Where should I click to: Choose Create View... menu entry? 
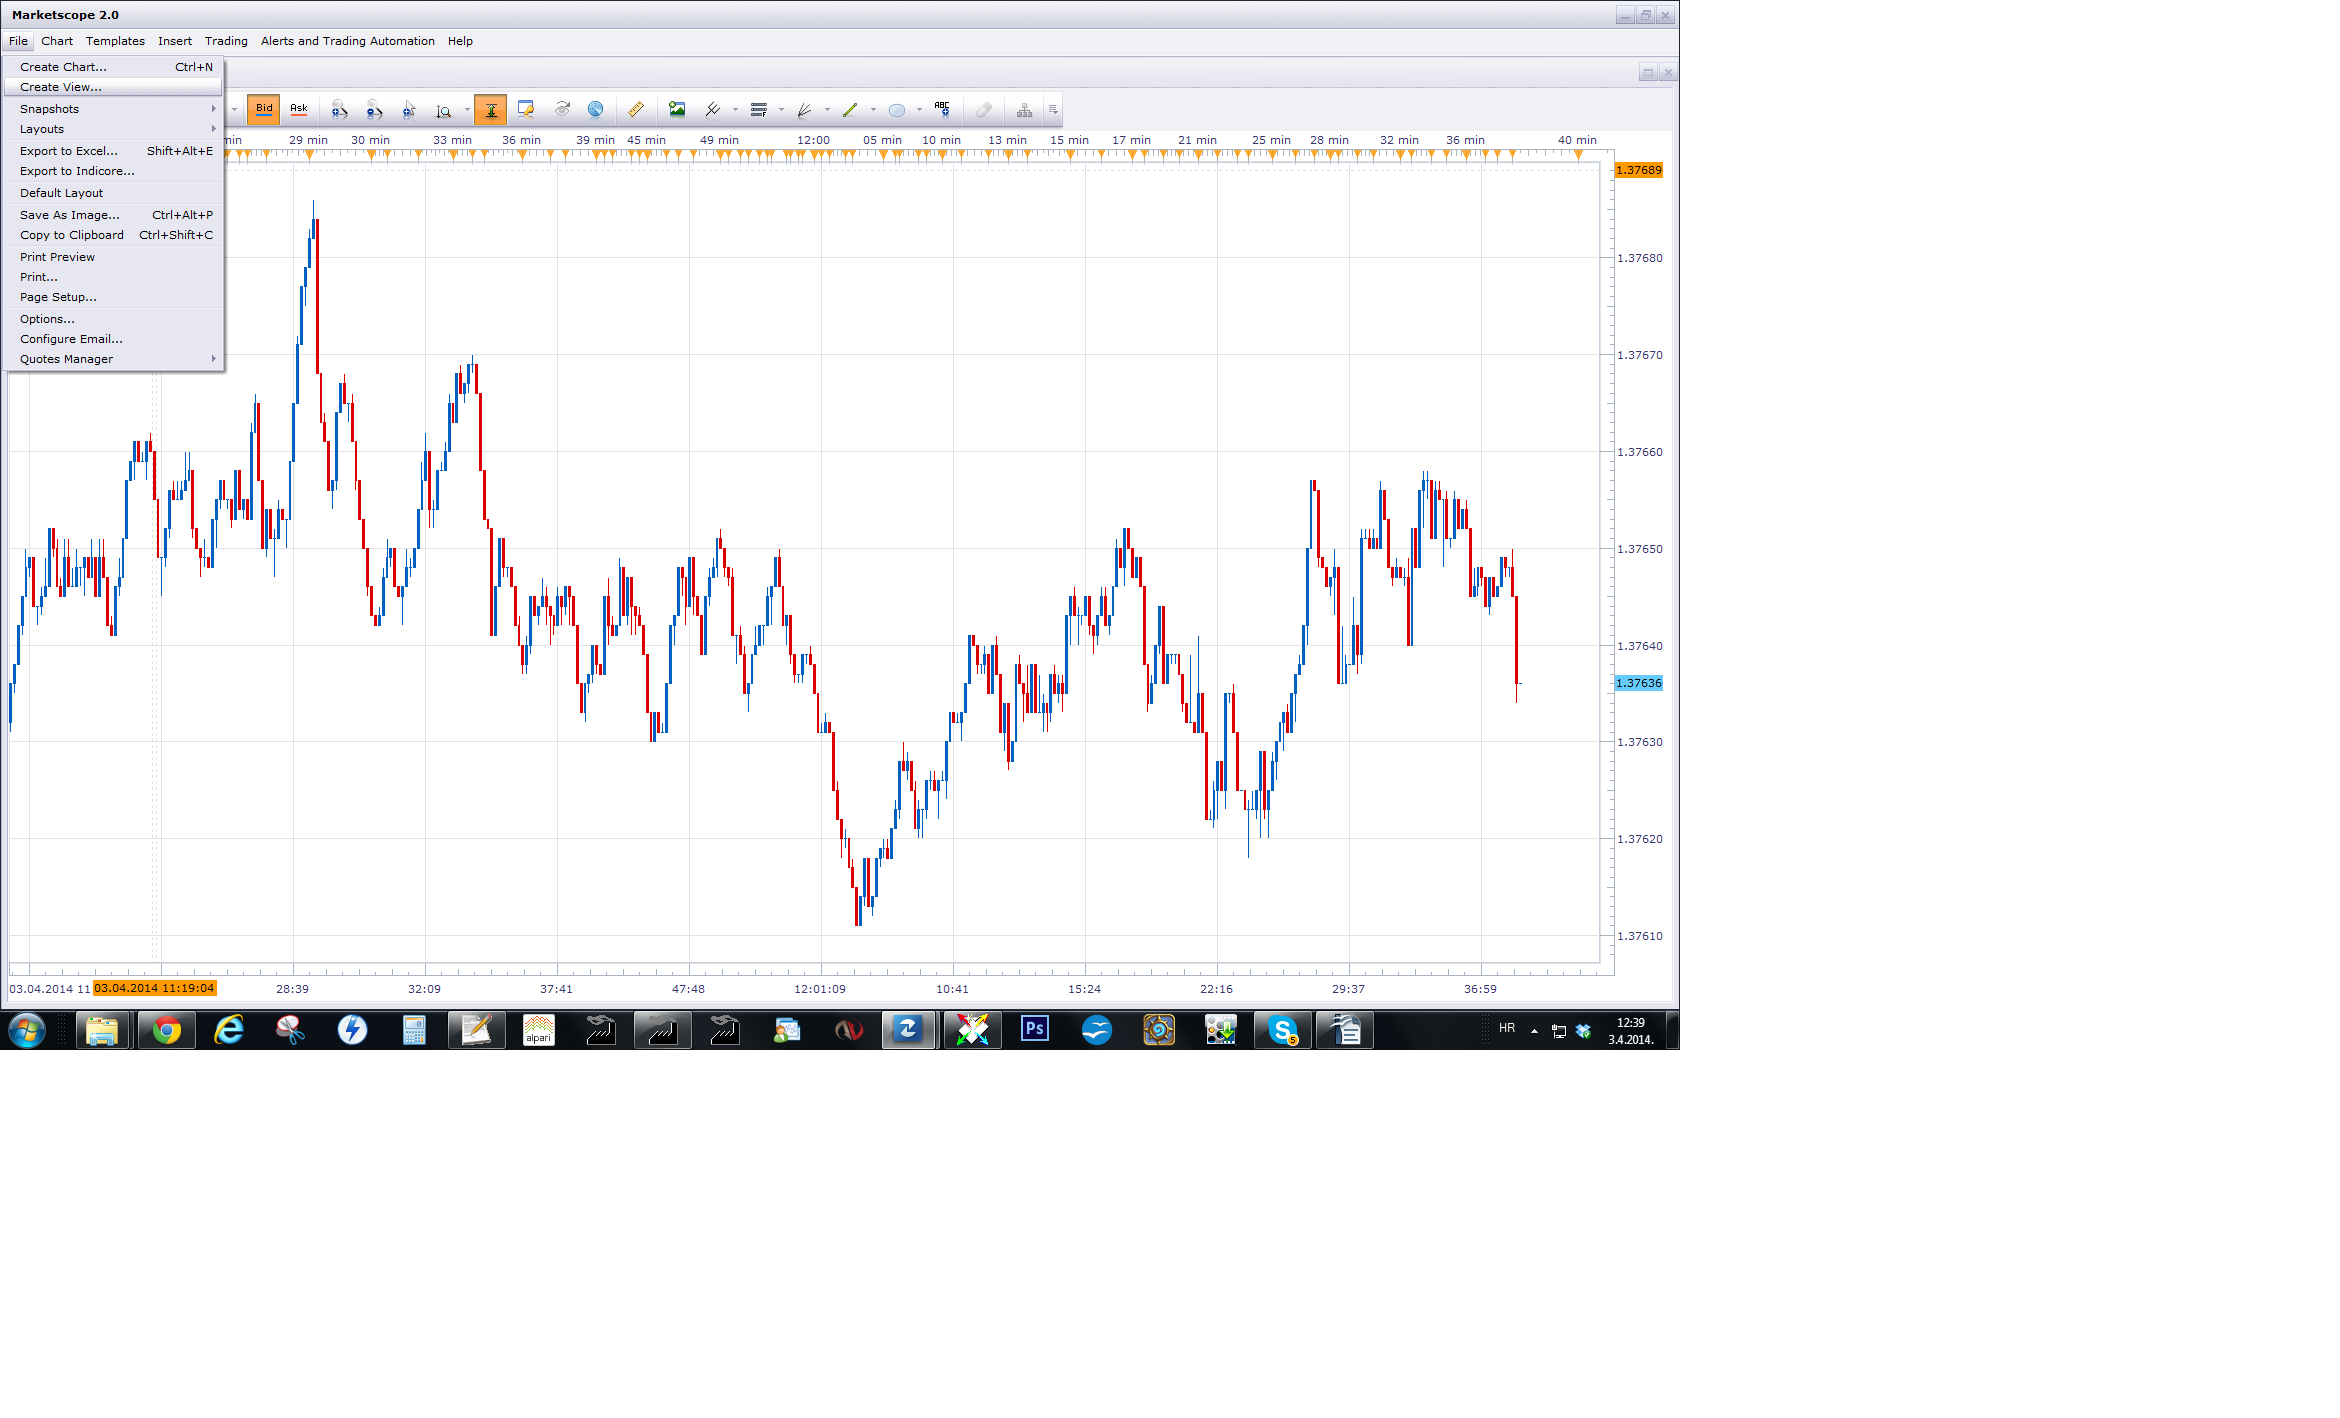(x=114, y=87)
